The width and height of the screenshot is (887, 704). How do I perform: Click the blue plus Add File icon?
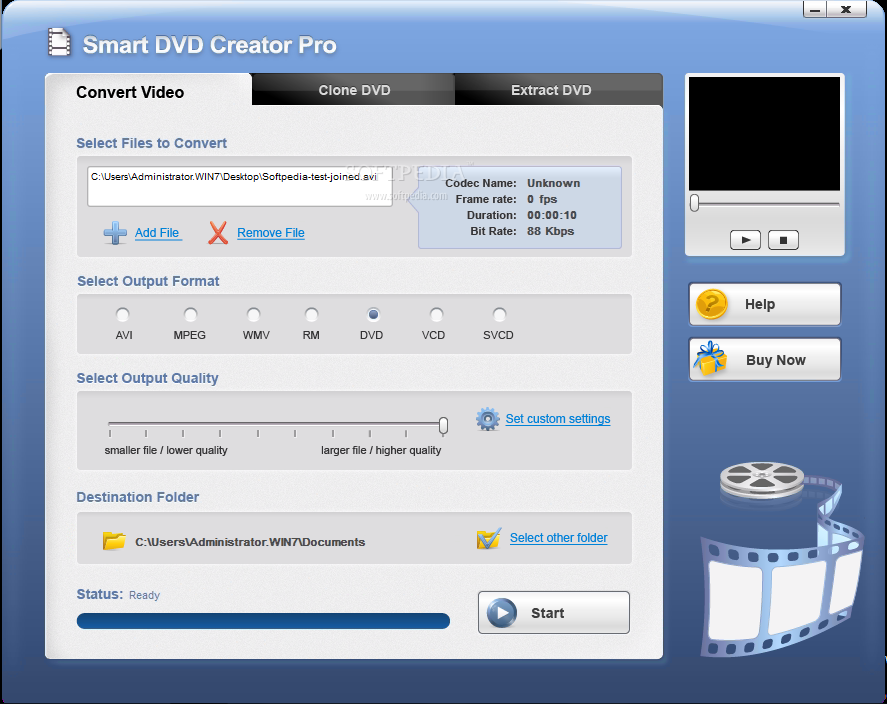115,233
